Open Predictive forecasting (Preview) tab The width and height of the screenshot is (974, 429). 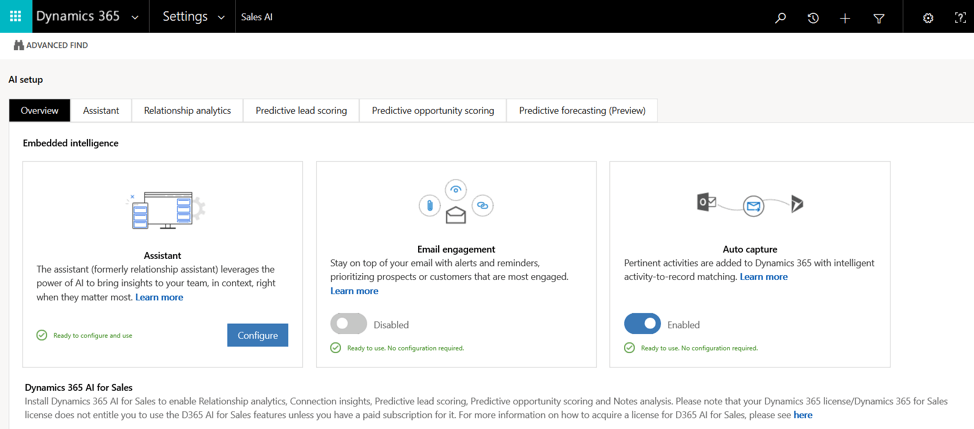pos(582,111)
